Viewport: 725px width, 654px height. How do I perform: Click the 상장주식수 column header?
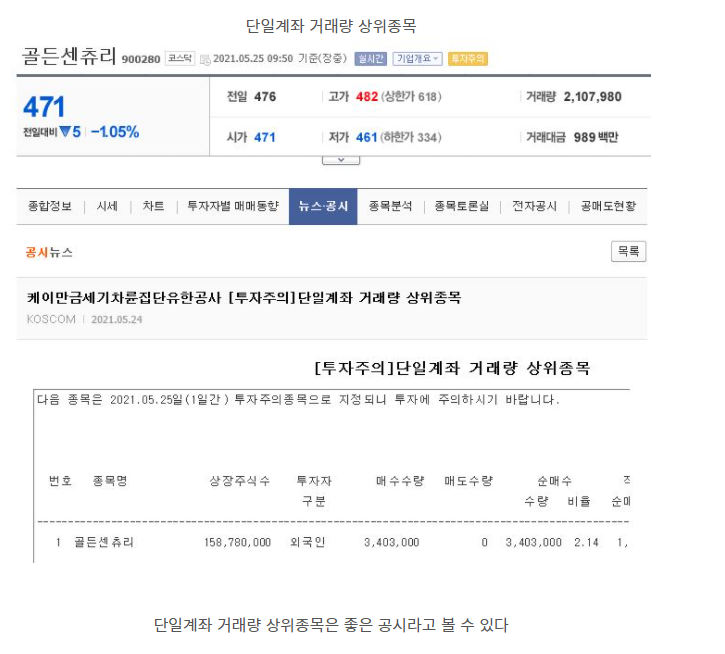click(x=240, y=481)
